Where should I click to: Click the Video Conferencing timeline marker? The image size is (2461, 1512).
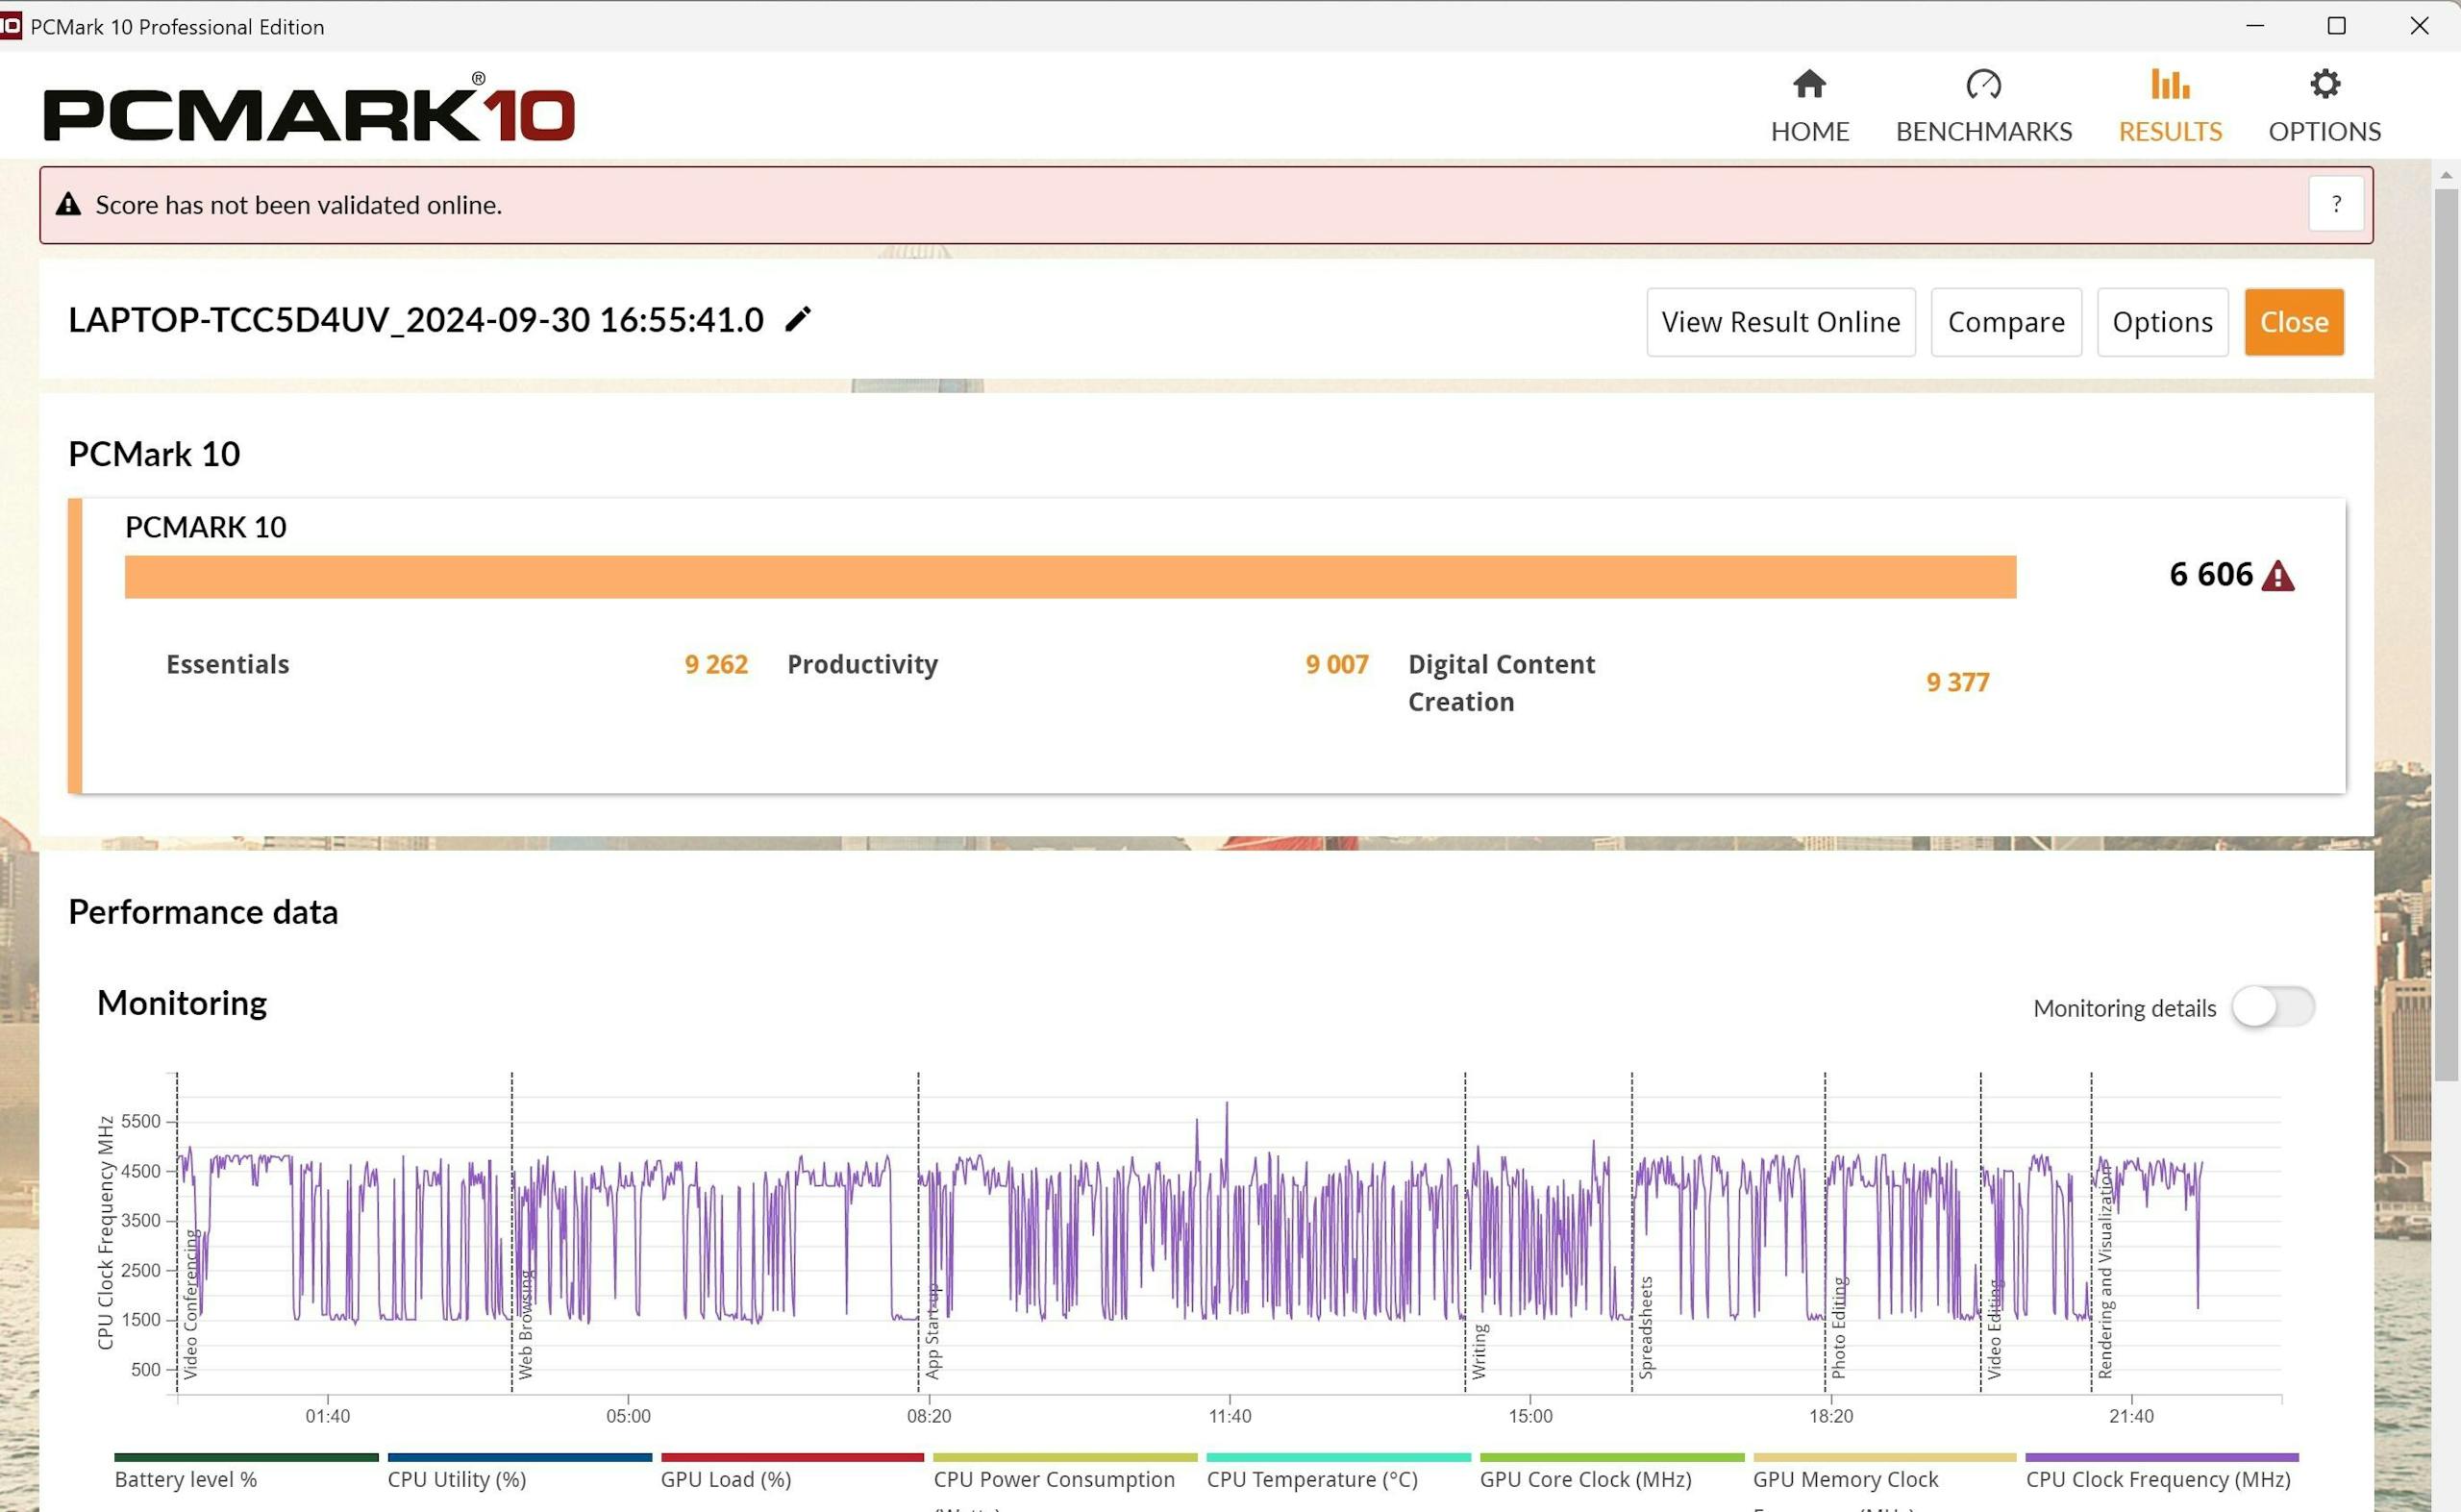click(190, 1304)
